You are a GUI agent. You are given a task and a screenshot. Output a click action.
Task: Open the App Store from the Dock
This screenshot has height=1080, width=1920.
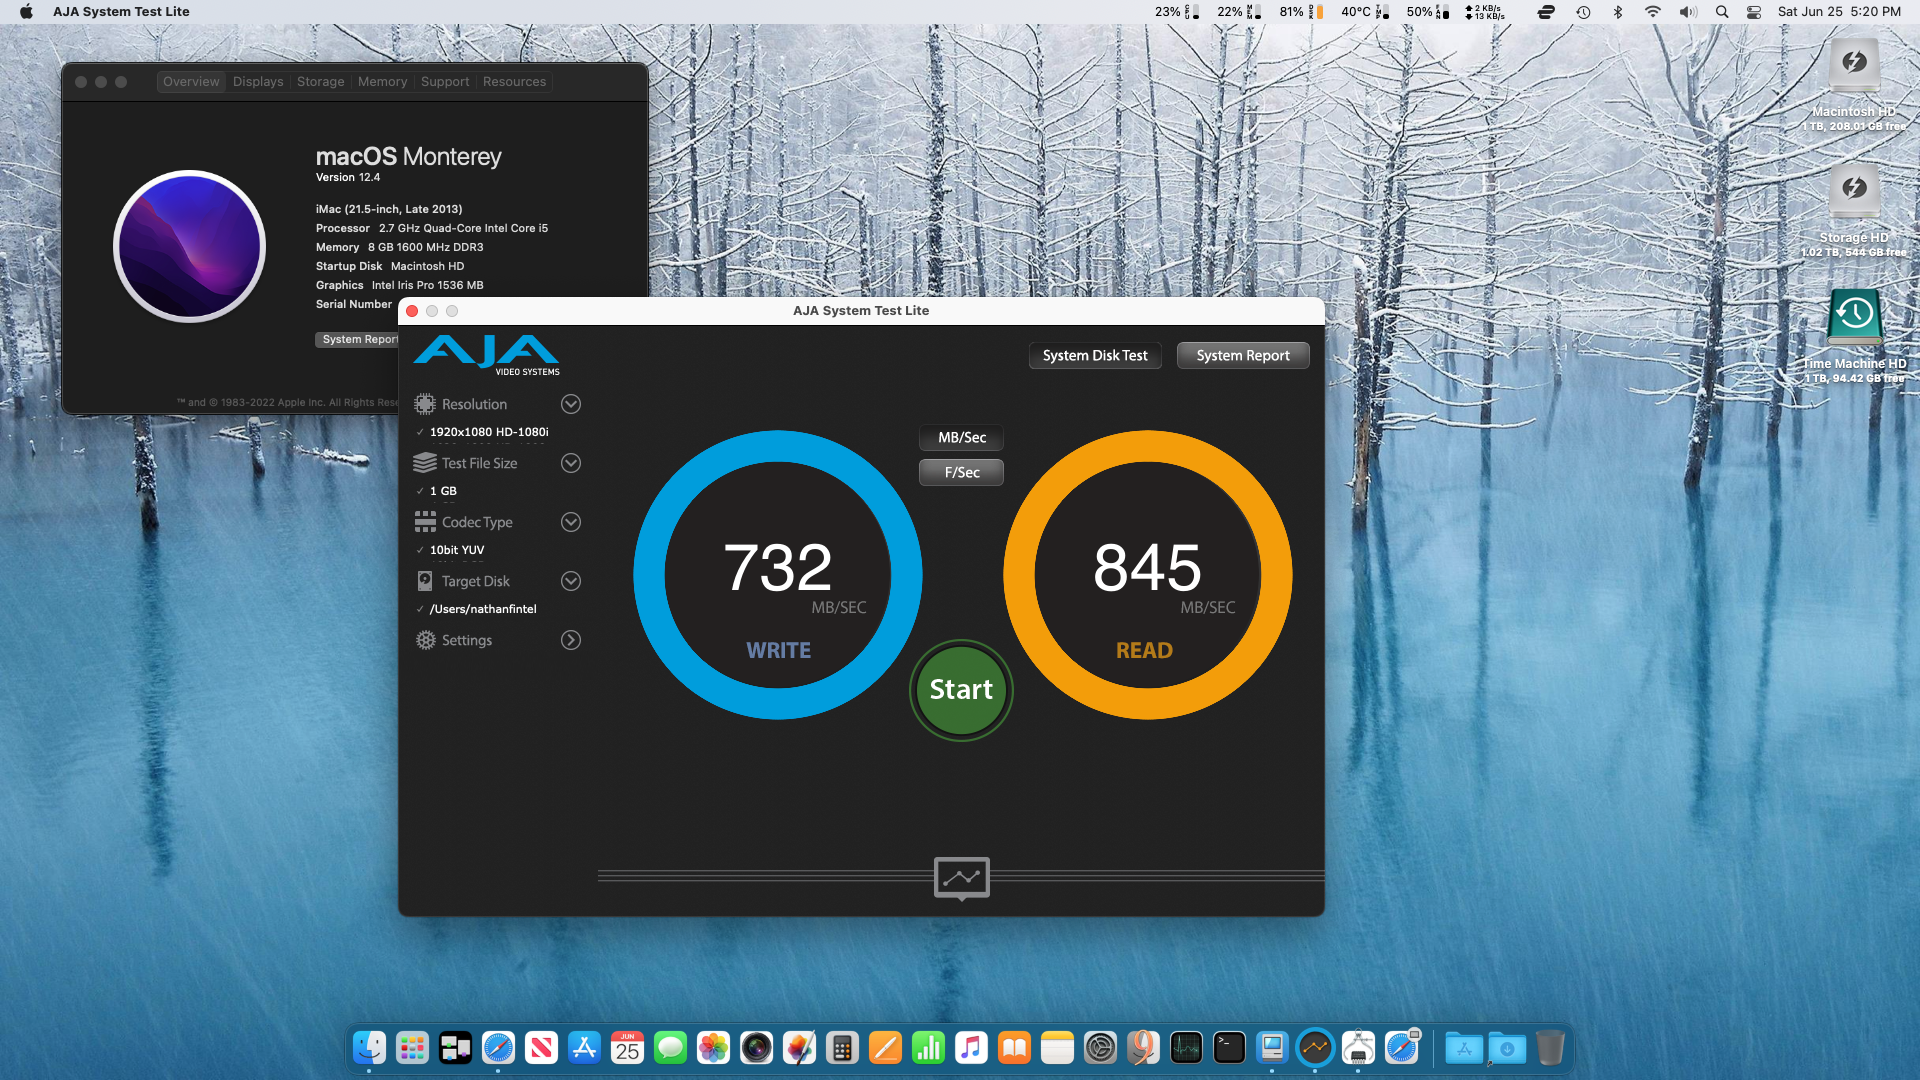(584, 1048)
